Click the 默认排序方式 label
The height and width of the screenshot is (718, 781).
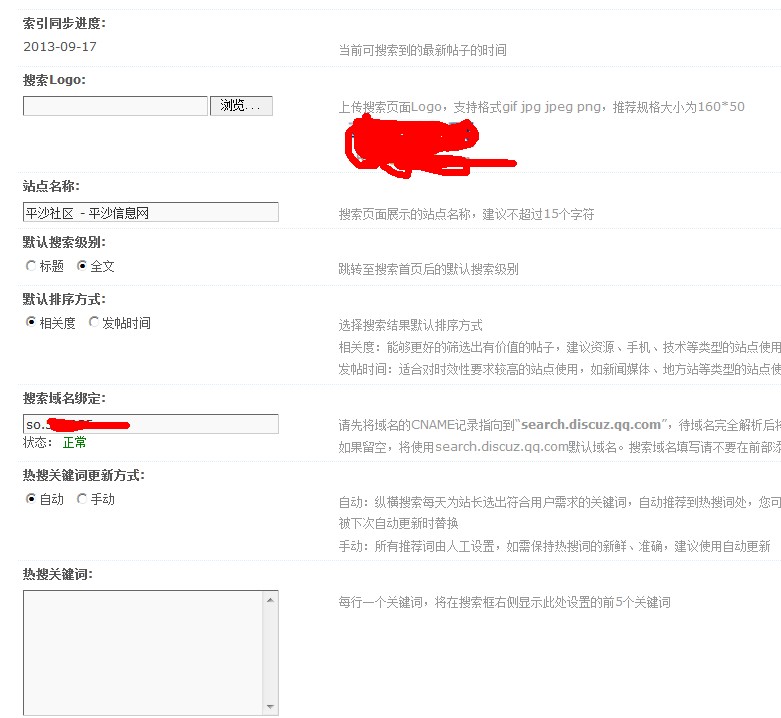point(64,299)
